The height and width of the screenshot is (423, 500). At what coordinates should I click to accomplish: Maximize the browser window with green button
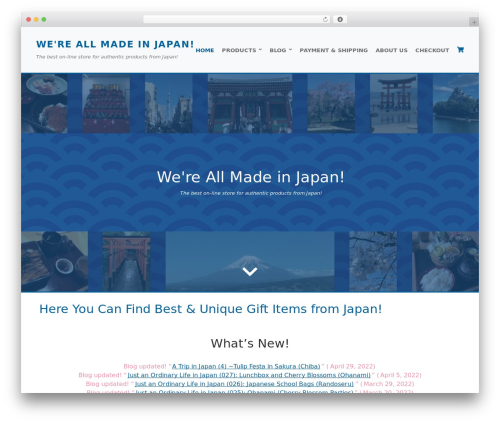[44, 19]
